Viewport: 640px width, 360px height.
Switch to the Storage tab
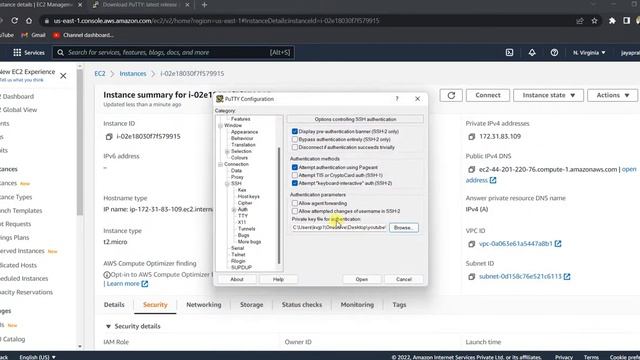point(251,304)
